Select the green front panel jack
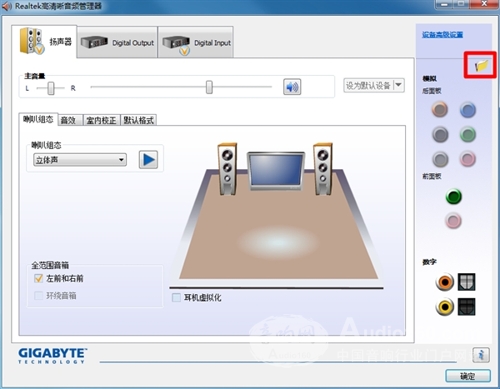 point(454,196)
